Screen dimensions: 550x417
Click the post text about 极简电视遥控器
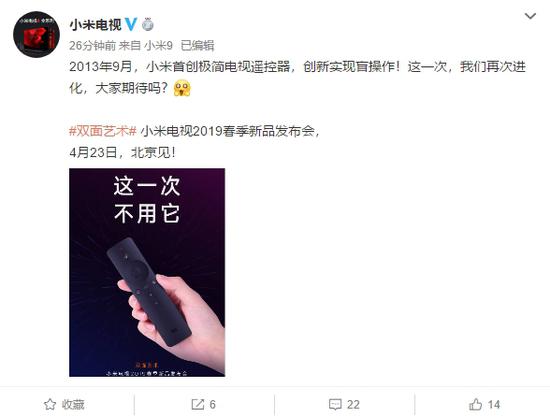click(297, 77)
